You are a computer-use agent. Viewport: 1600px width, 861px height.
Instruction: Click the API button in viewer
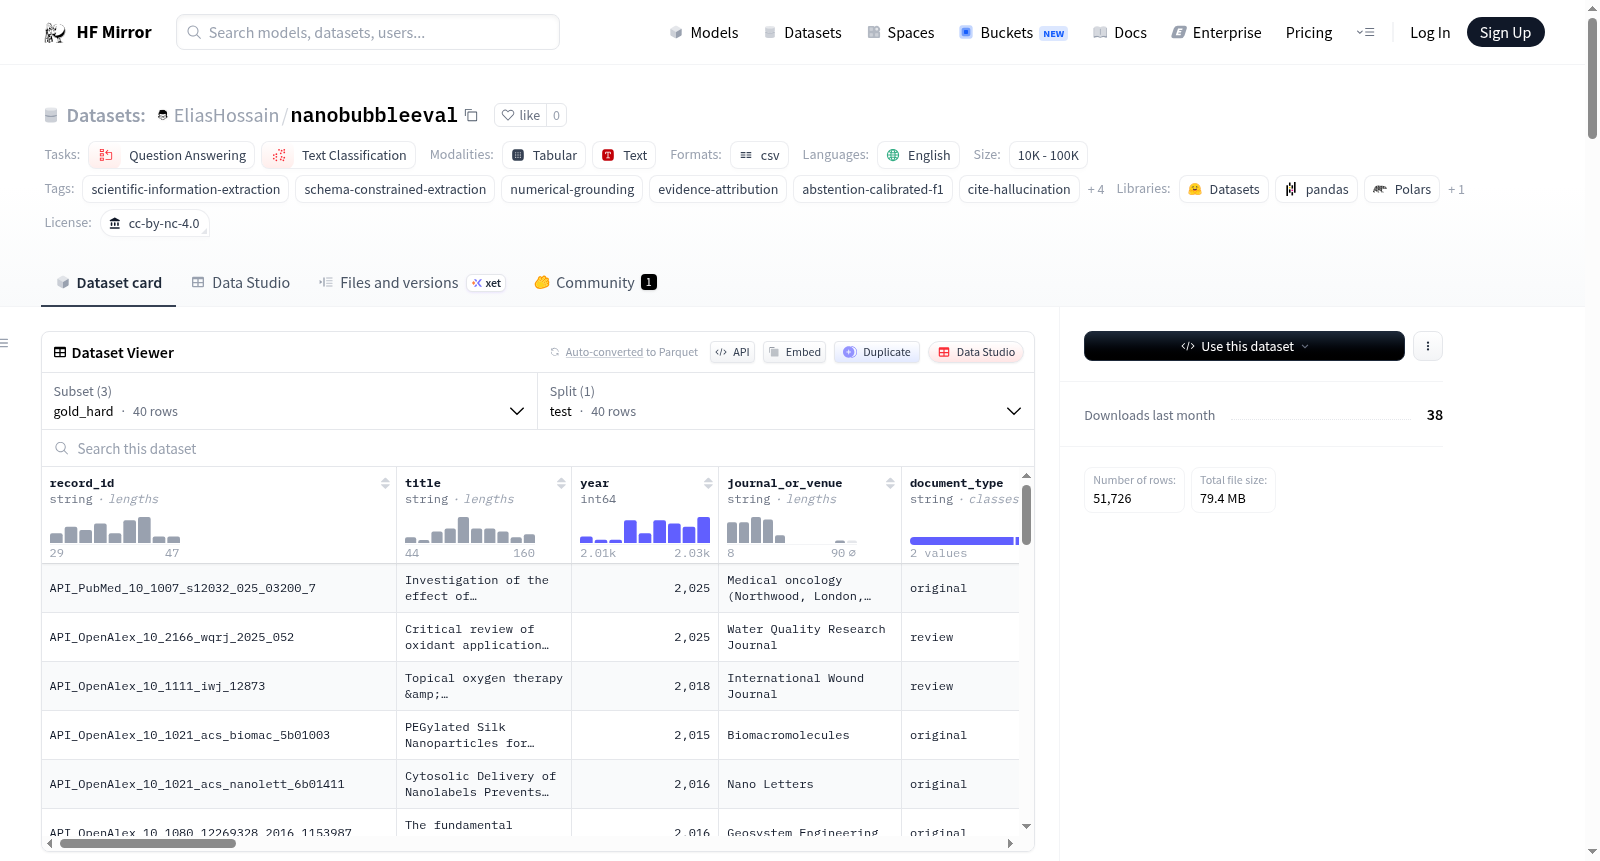(732, 352)
